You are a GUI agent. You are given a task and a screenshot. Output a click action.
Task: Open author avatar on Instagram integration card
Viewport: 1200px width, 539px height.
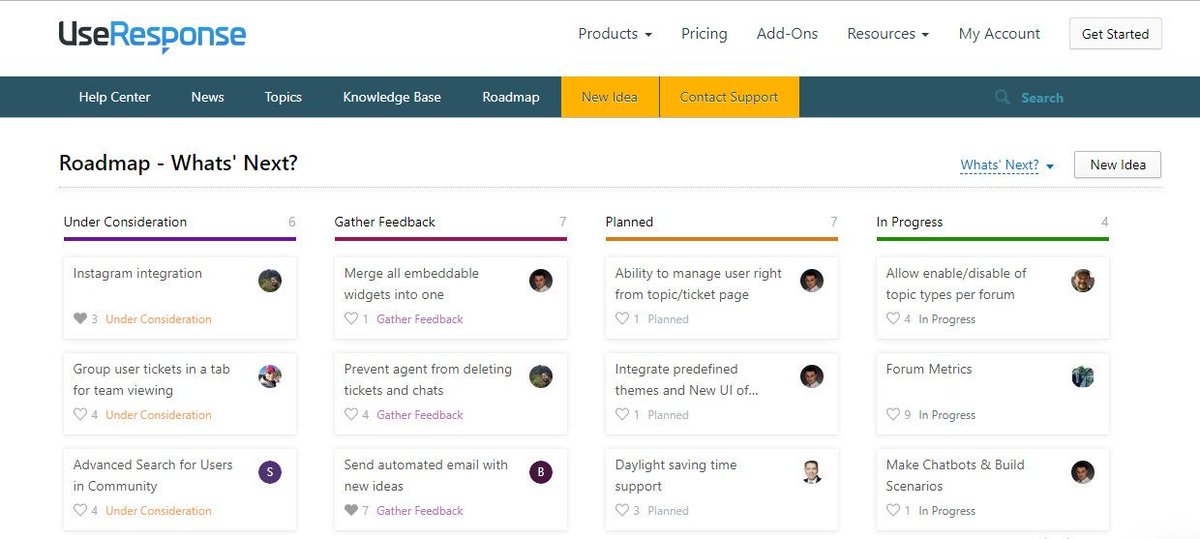269,280
